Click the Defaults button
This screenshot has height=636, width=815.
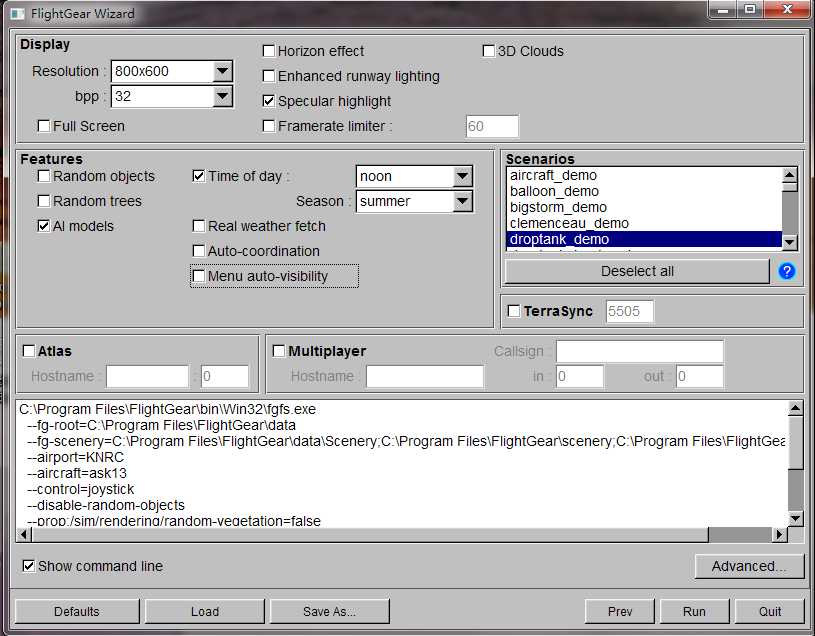tap(77, 612)
